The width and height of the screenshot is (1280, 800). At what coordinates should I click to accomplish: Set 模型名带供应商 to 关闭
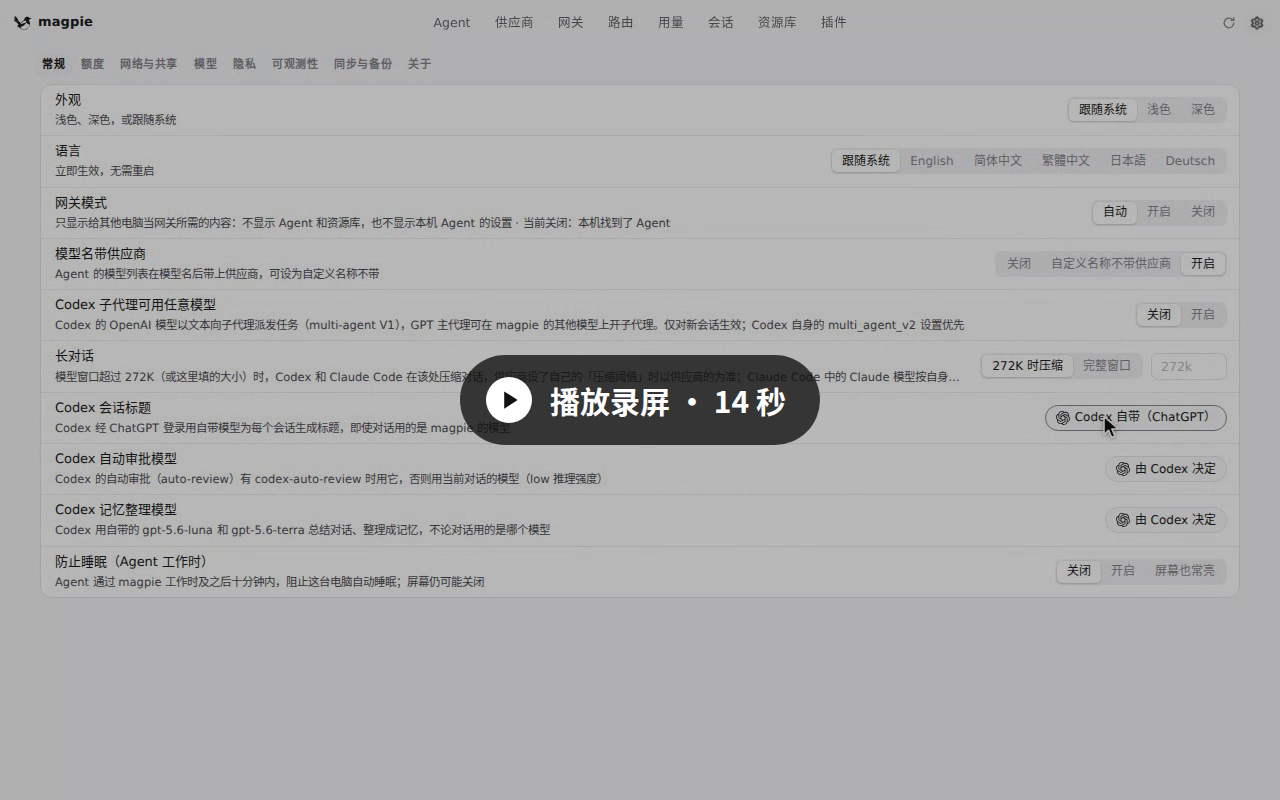coord(1019,263)
